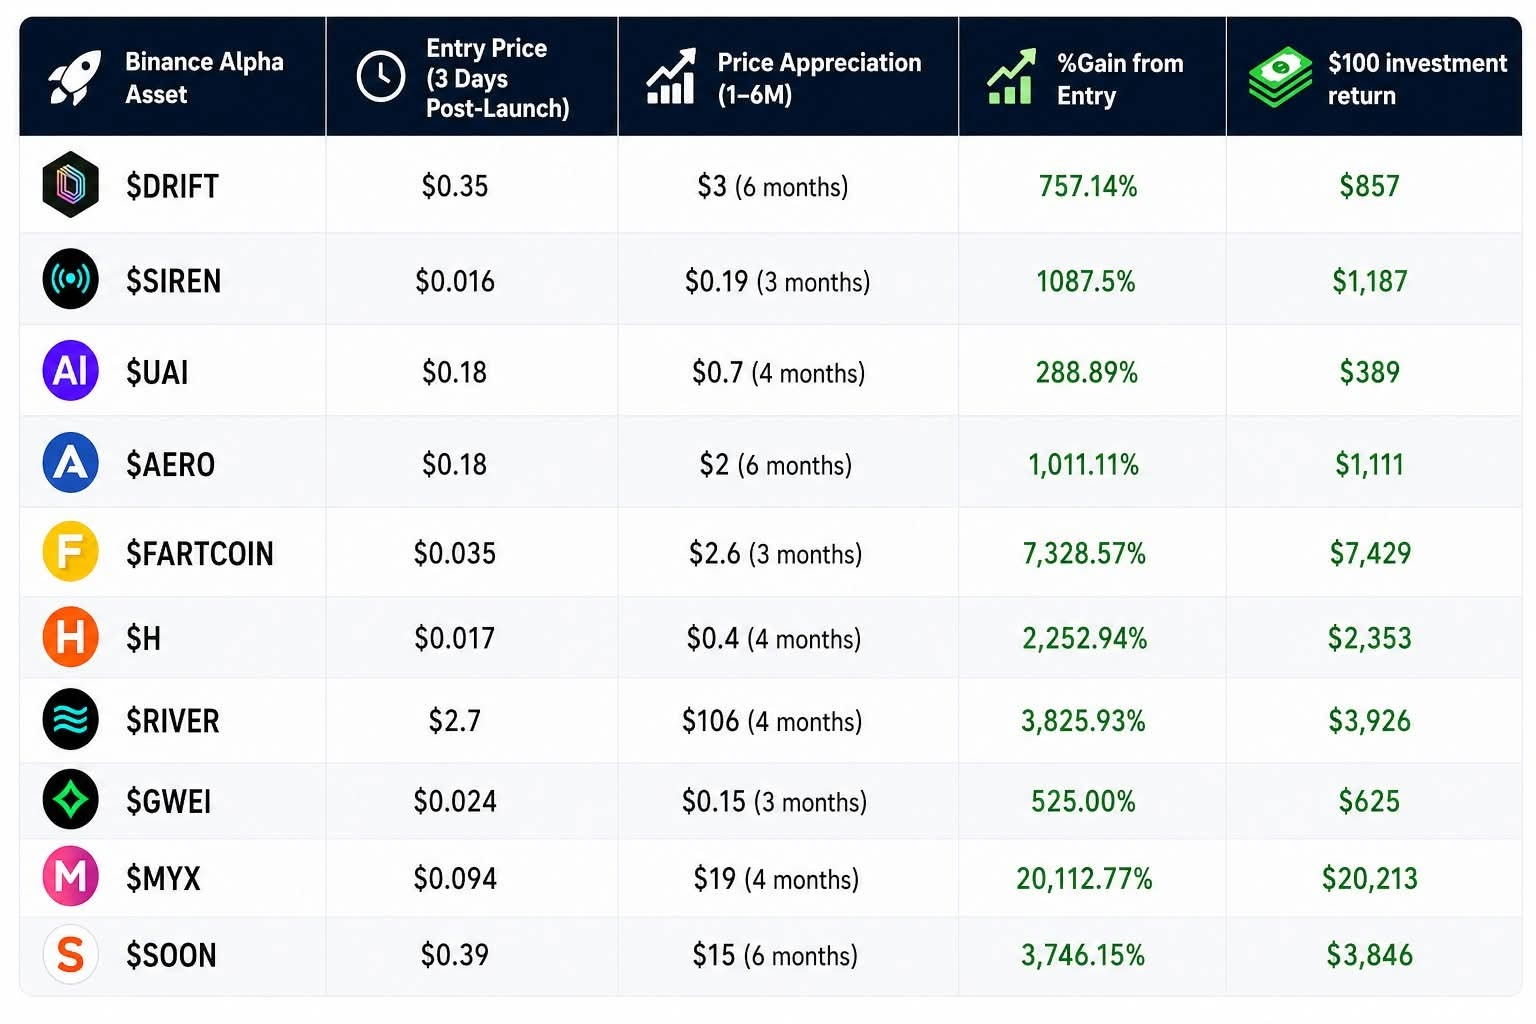The width and height of the screenshot is (1536, 1024).
Task: Click the orange $H logo
Action: [70, 637]
